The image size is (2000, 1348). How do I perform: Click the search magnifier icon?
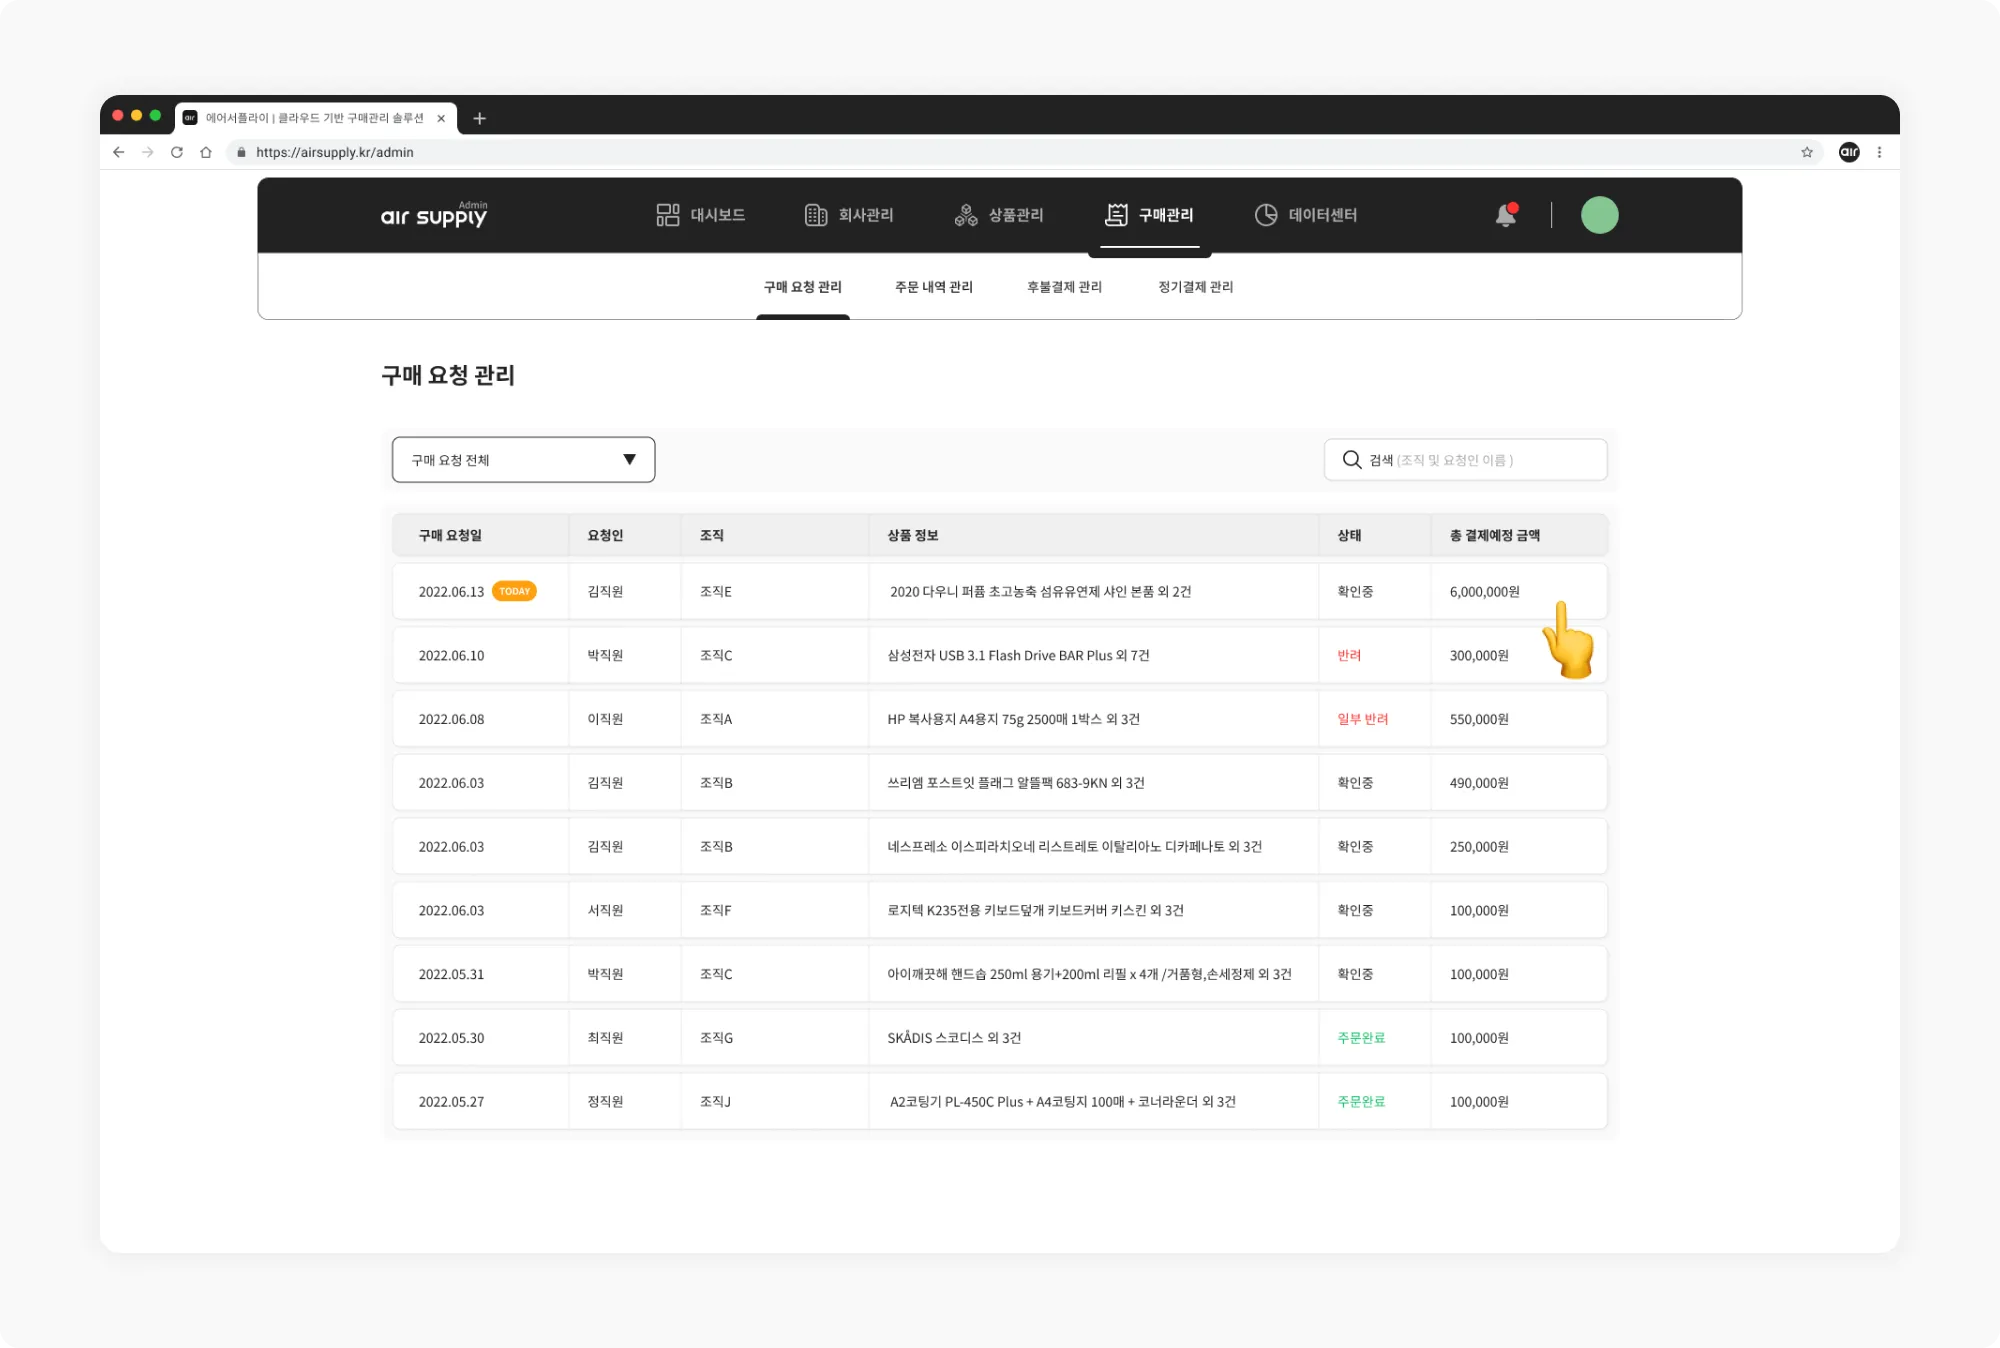(x=1352, y=460)
